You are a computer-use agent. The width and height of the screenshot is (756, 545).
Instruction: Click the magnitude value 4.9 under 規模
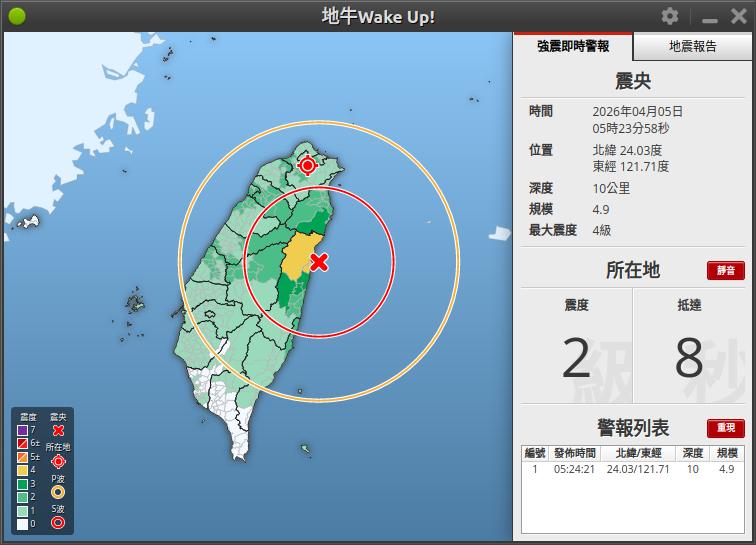pyautogui.click(x=601, y=209)
